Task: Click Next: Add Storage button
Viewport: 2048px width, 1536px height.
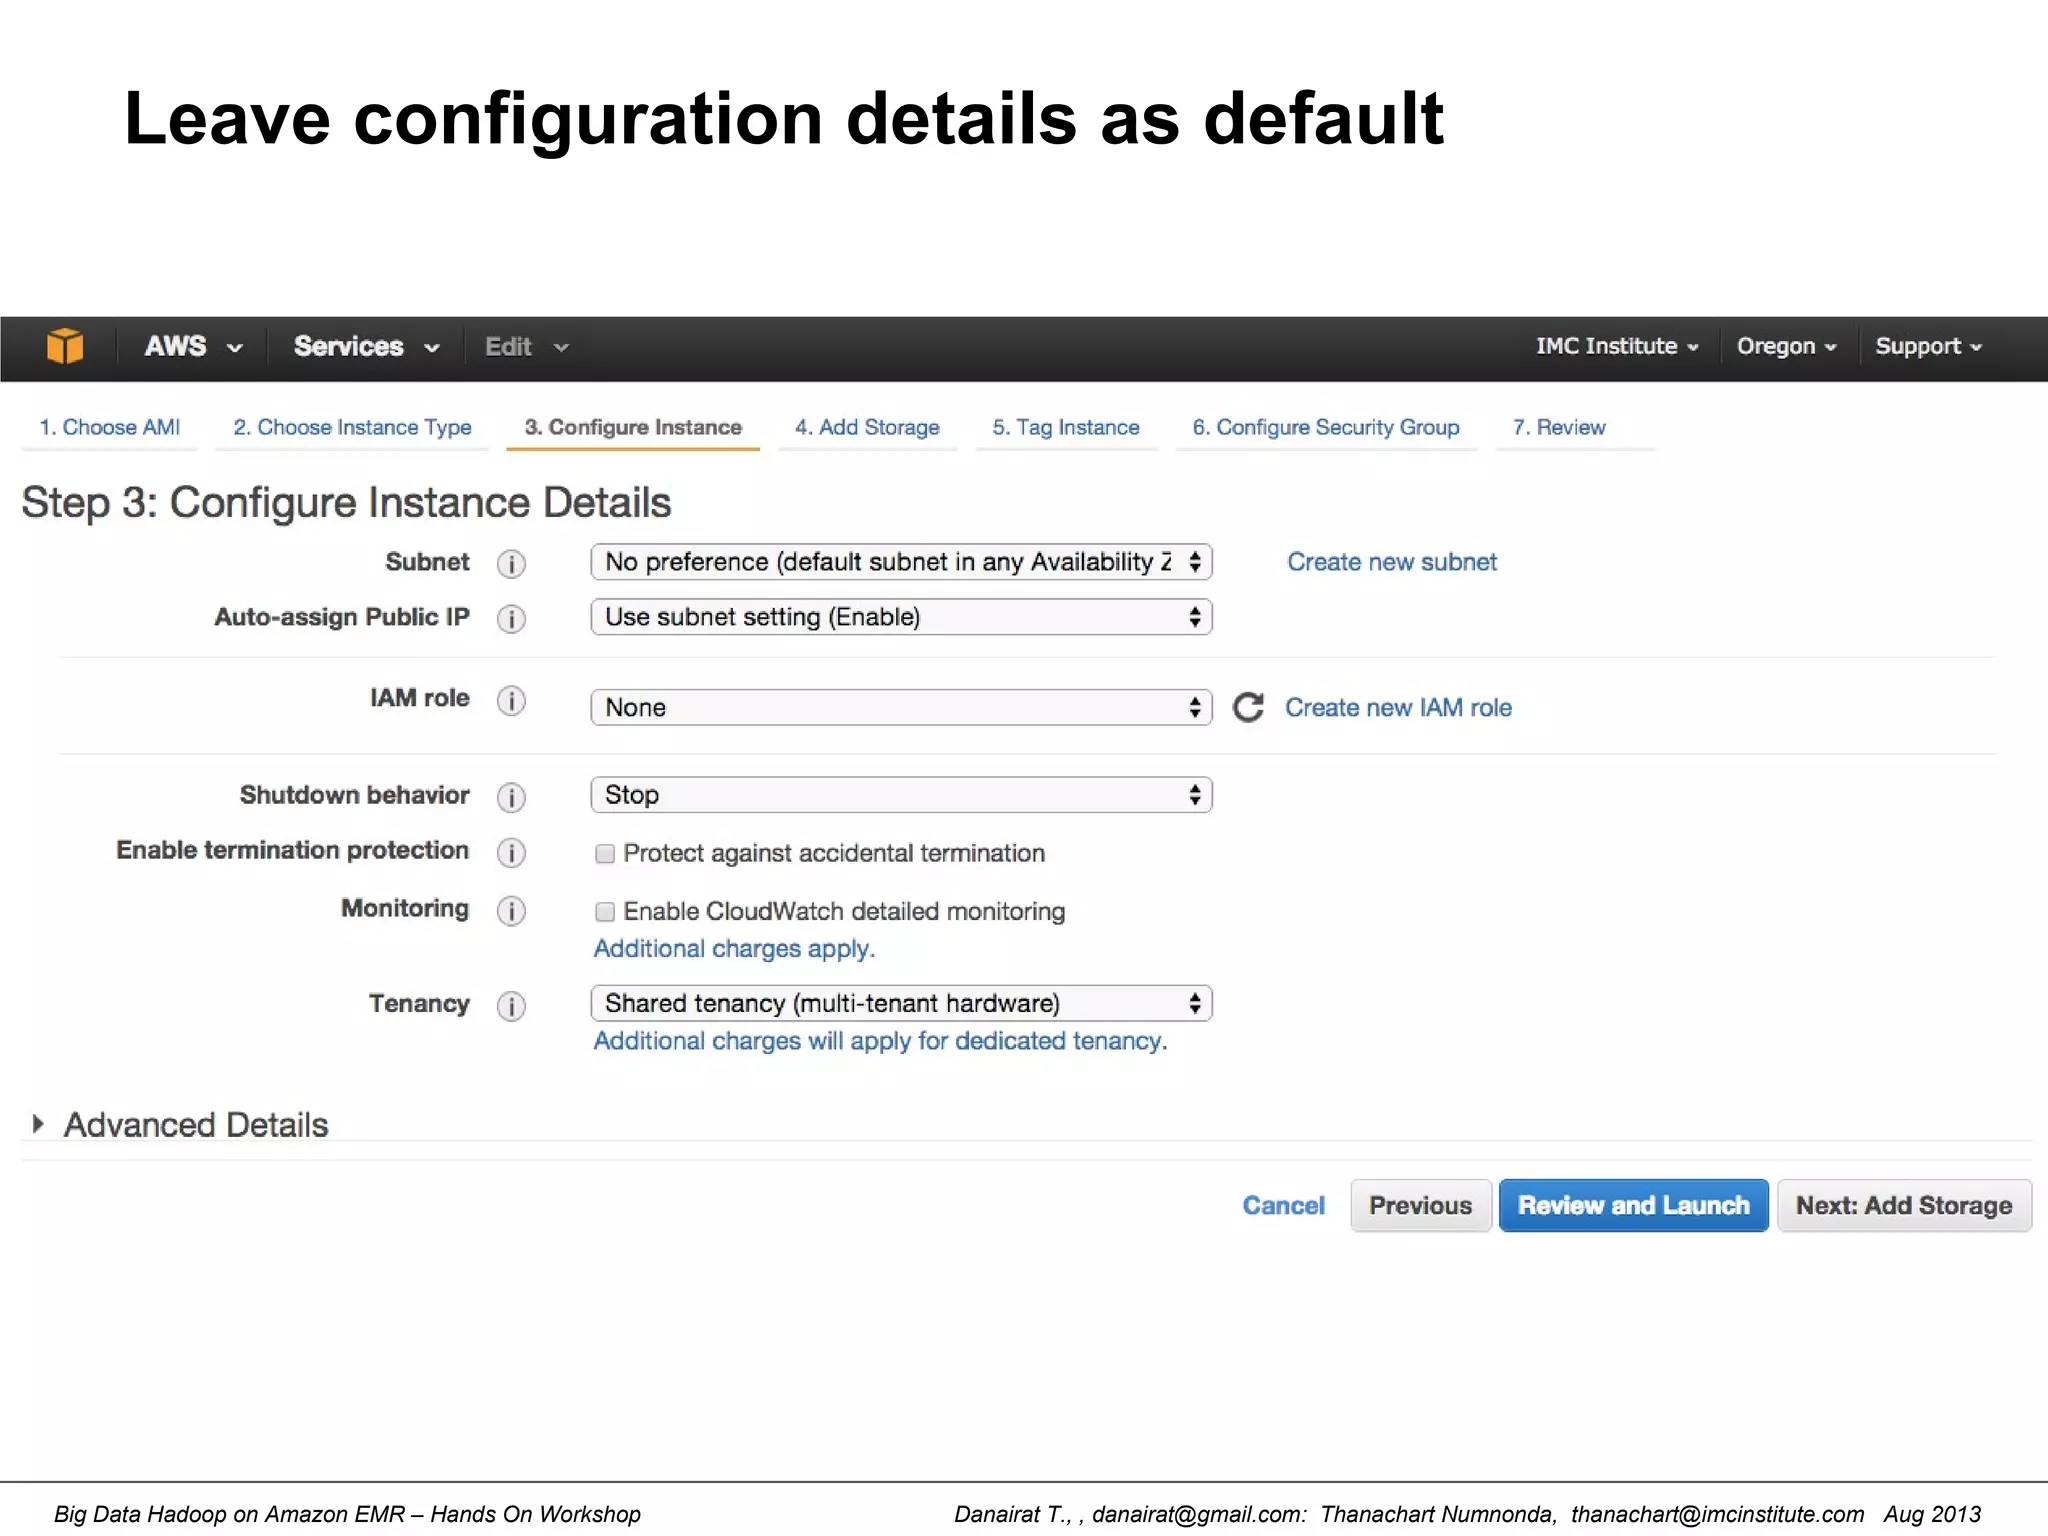Action: tap(1904, 1205)
